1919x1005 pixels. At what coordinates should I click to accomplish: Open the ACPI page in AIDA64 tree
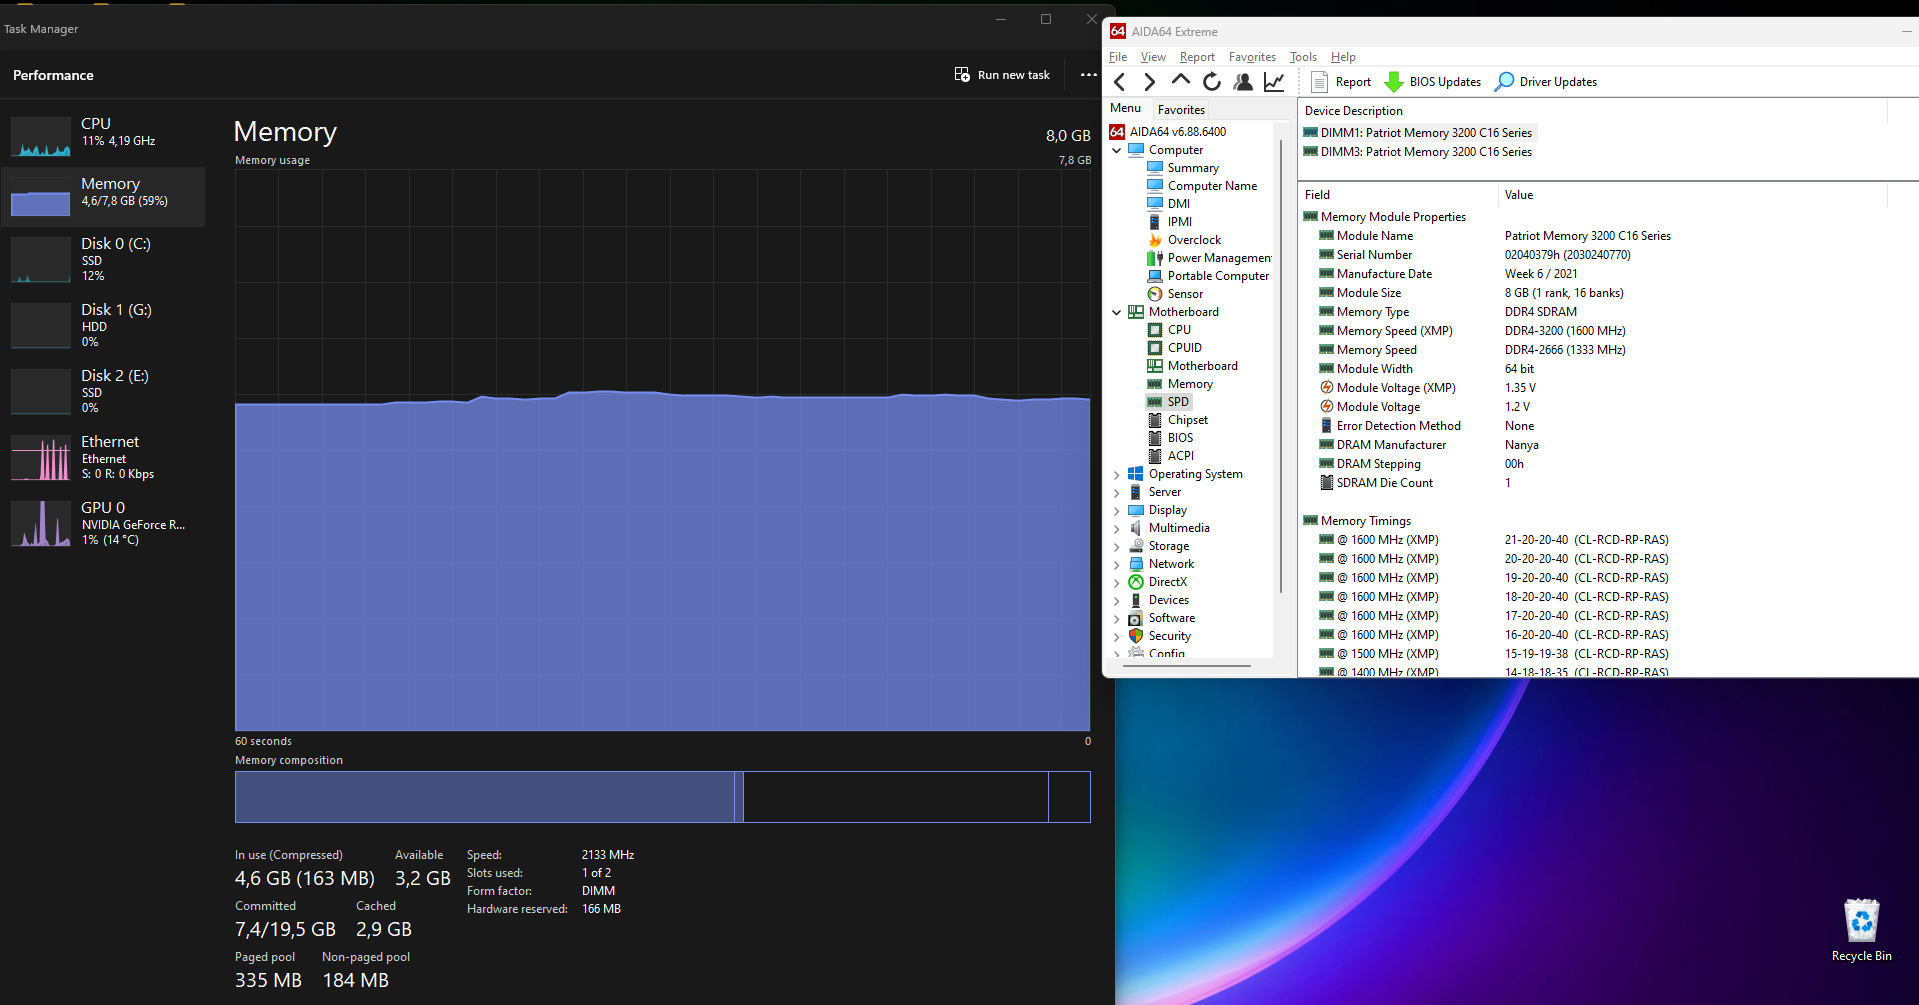[x=1180, y=456]
